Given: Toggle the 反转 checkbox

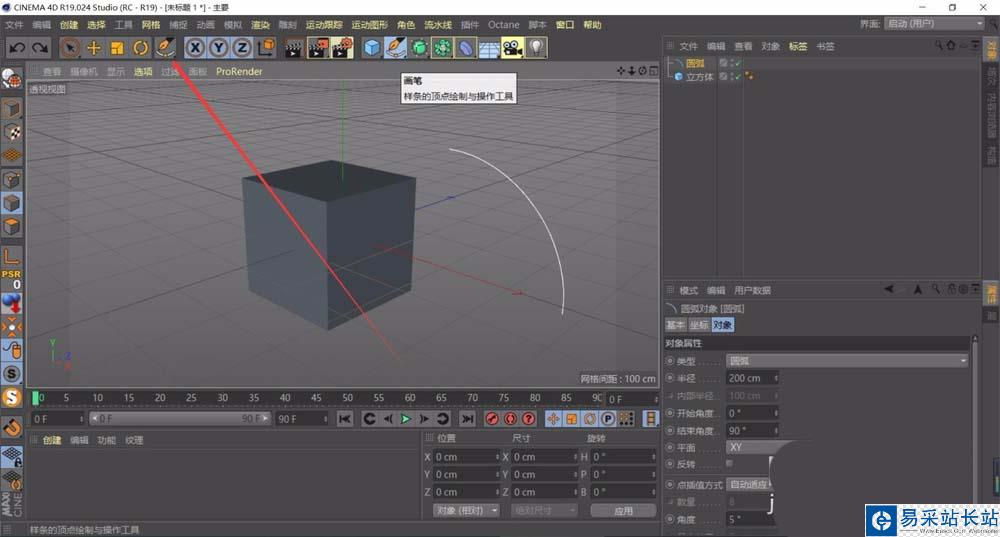Looking at the screenshot, I should click(x=729, y=464).
